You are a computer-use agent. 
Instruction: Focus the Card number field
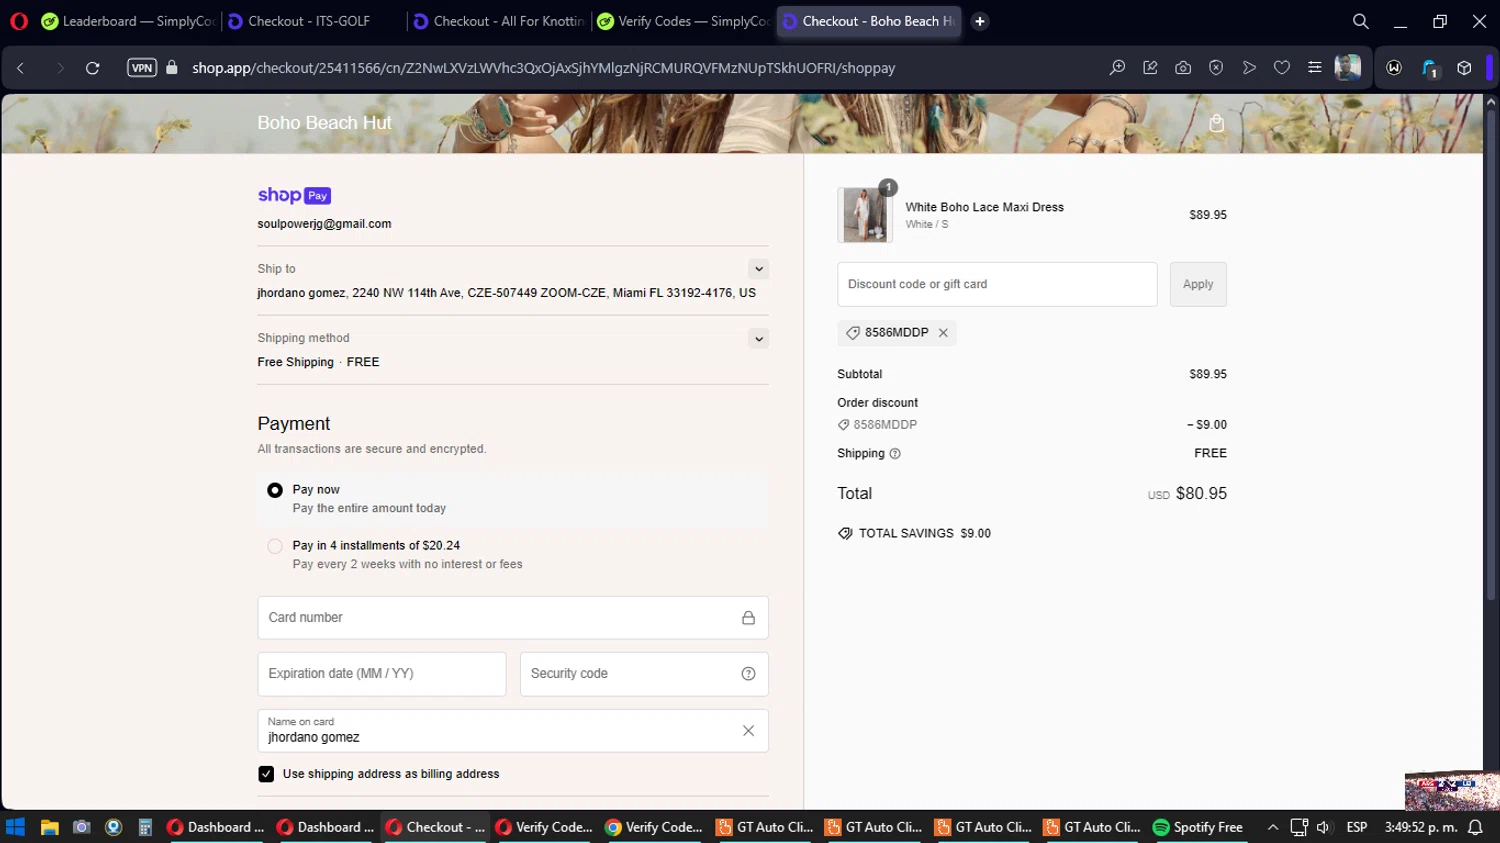point(513,618)
